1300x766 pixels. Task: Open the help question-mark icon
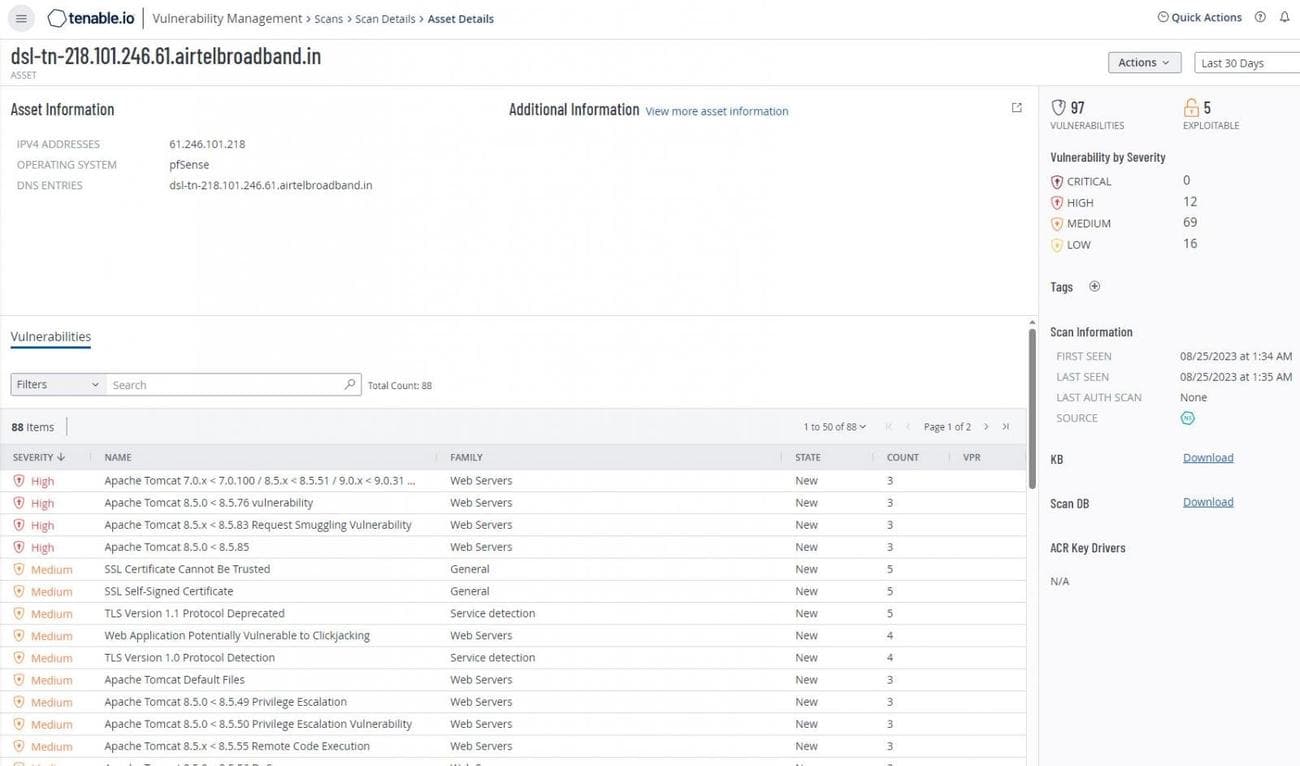coord(1261,17)
